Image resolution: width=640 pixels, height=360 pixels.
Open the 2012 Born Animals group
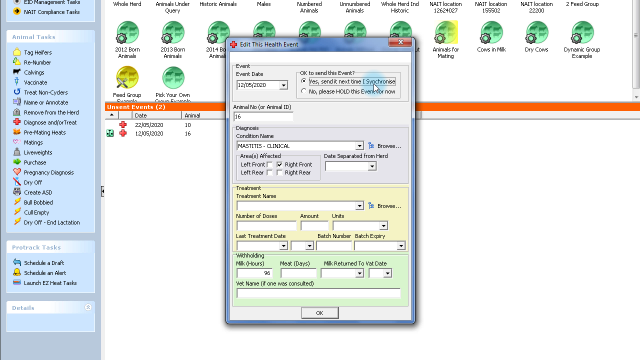point(127,40)
